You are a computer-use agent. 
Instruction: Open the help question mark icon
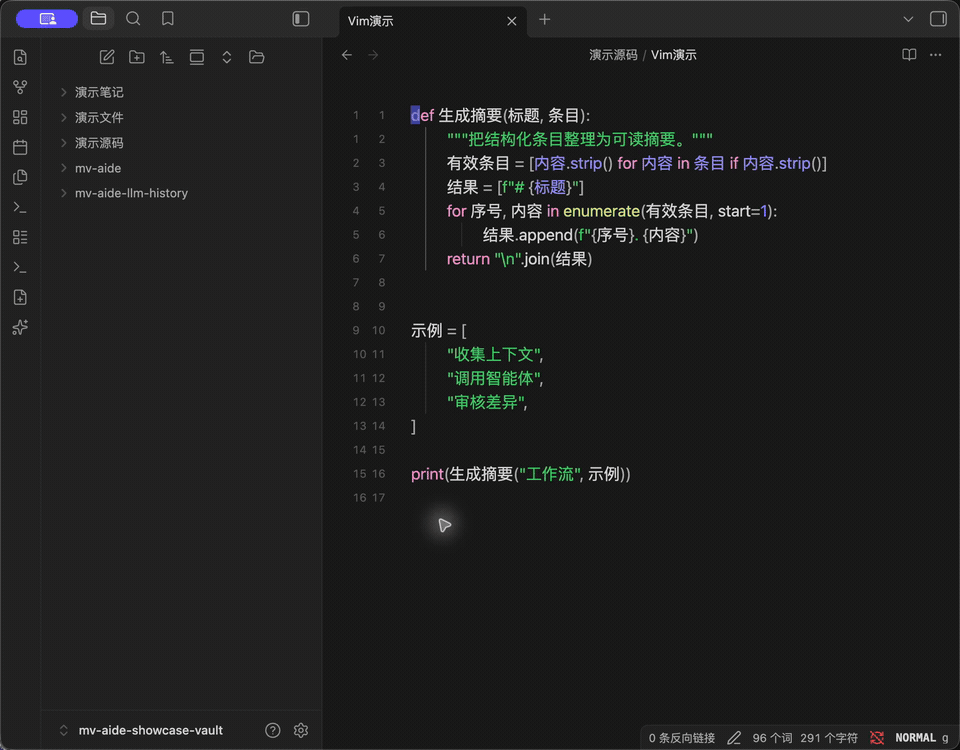pyautogui.click(x=272, y=730)
